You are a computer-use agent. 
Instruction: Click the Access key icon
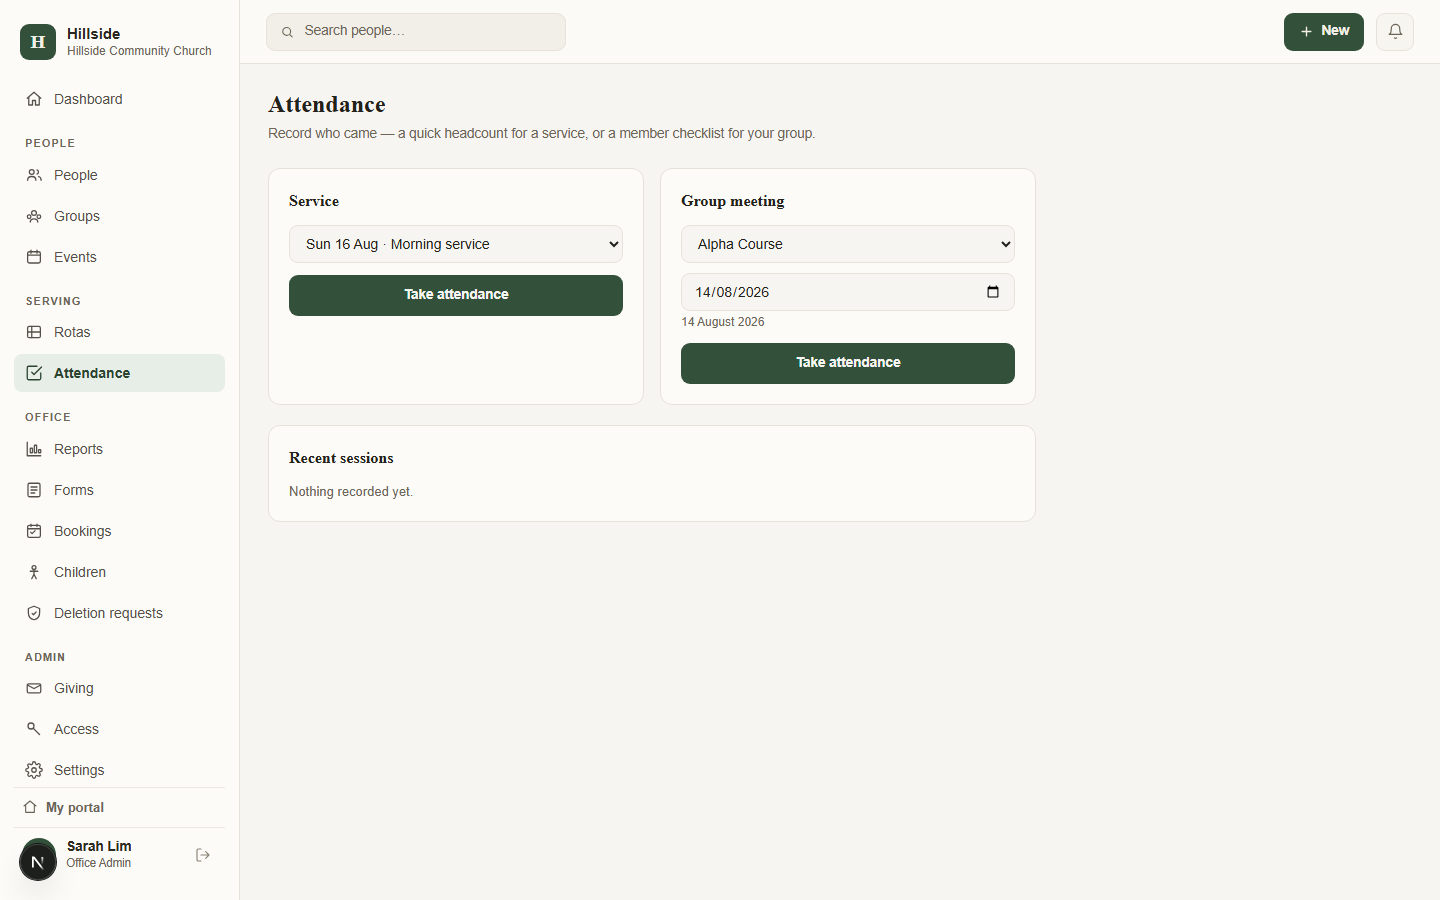tap(34, 729)
